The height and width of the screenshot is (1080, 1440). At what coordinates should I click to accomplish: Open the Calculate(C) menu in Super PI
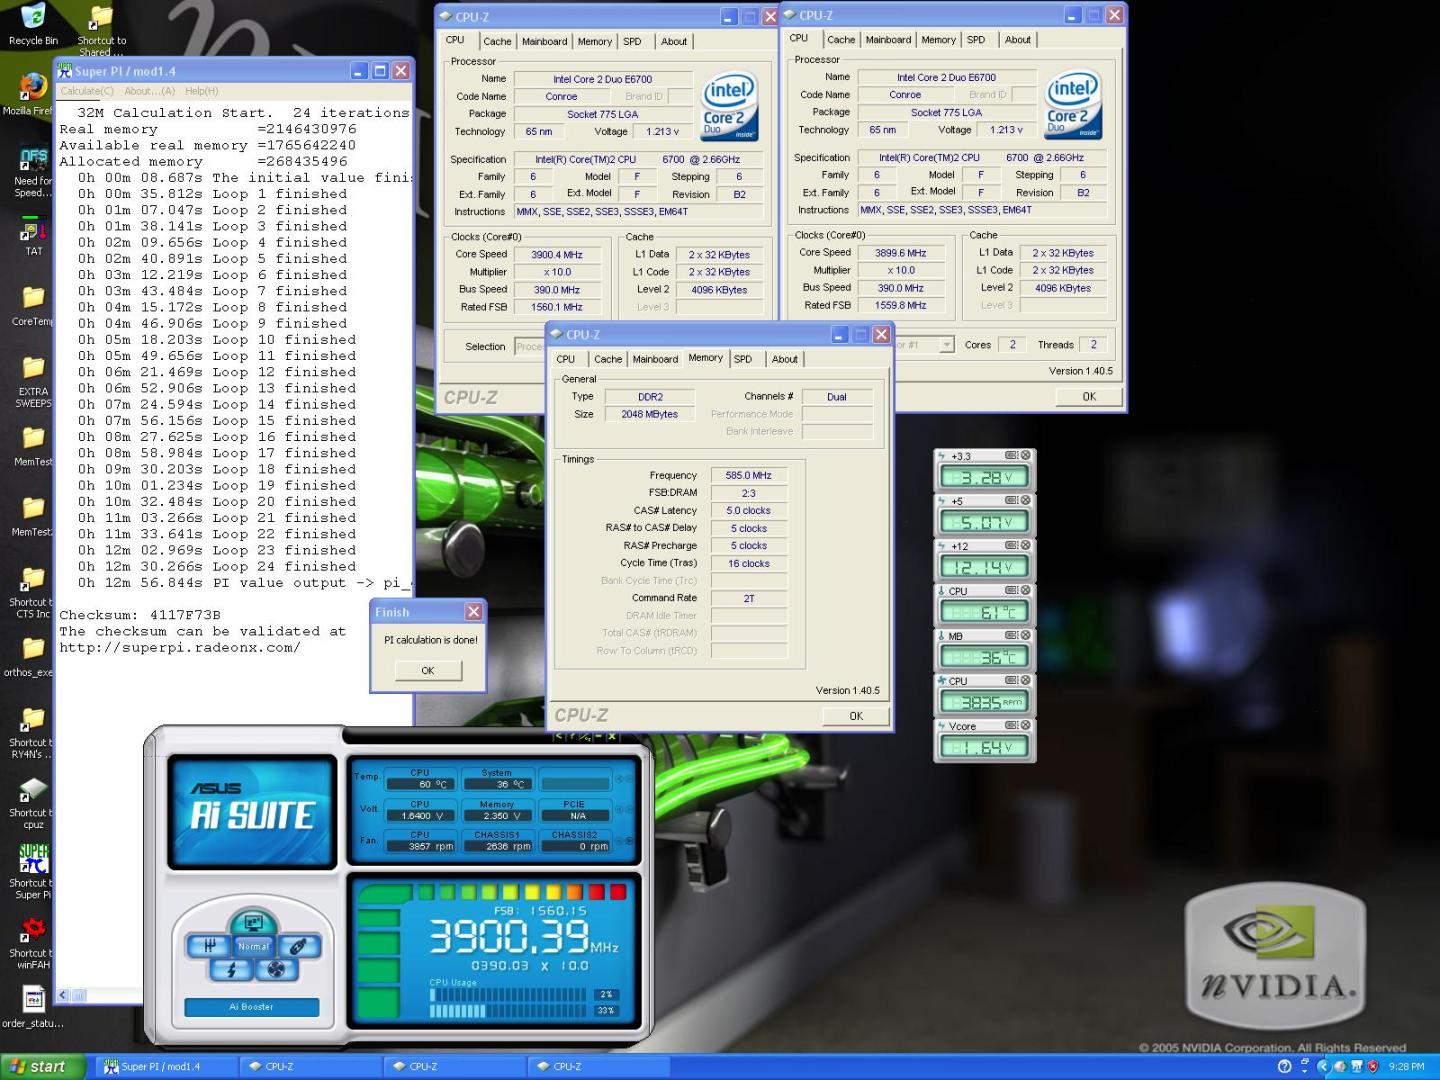click(x=87, y=91)
